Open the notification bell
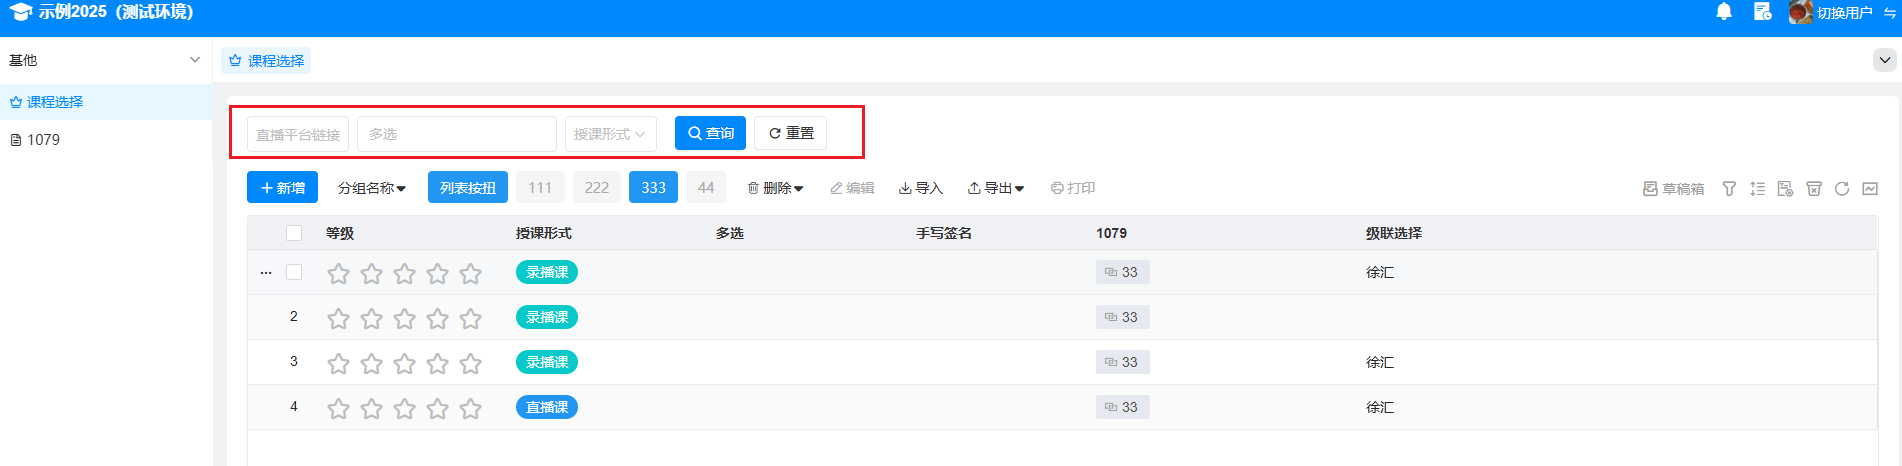The image size is (1902, 466). coord(1724,12)
